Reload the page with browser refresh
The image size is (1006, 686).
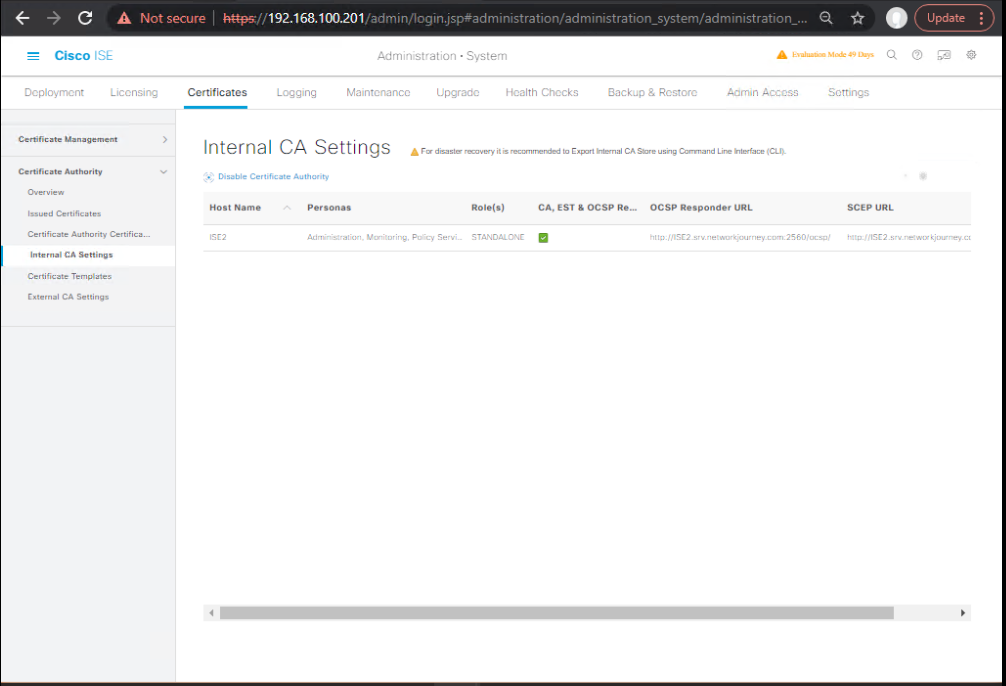(x=85, y=18)
